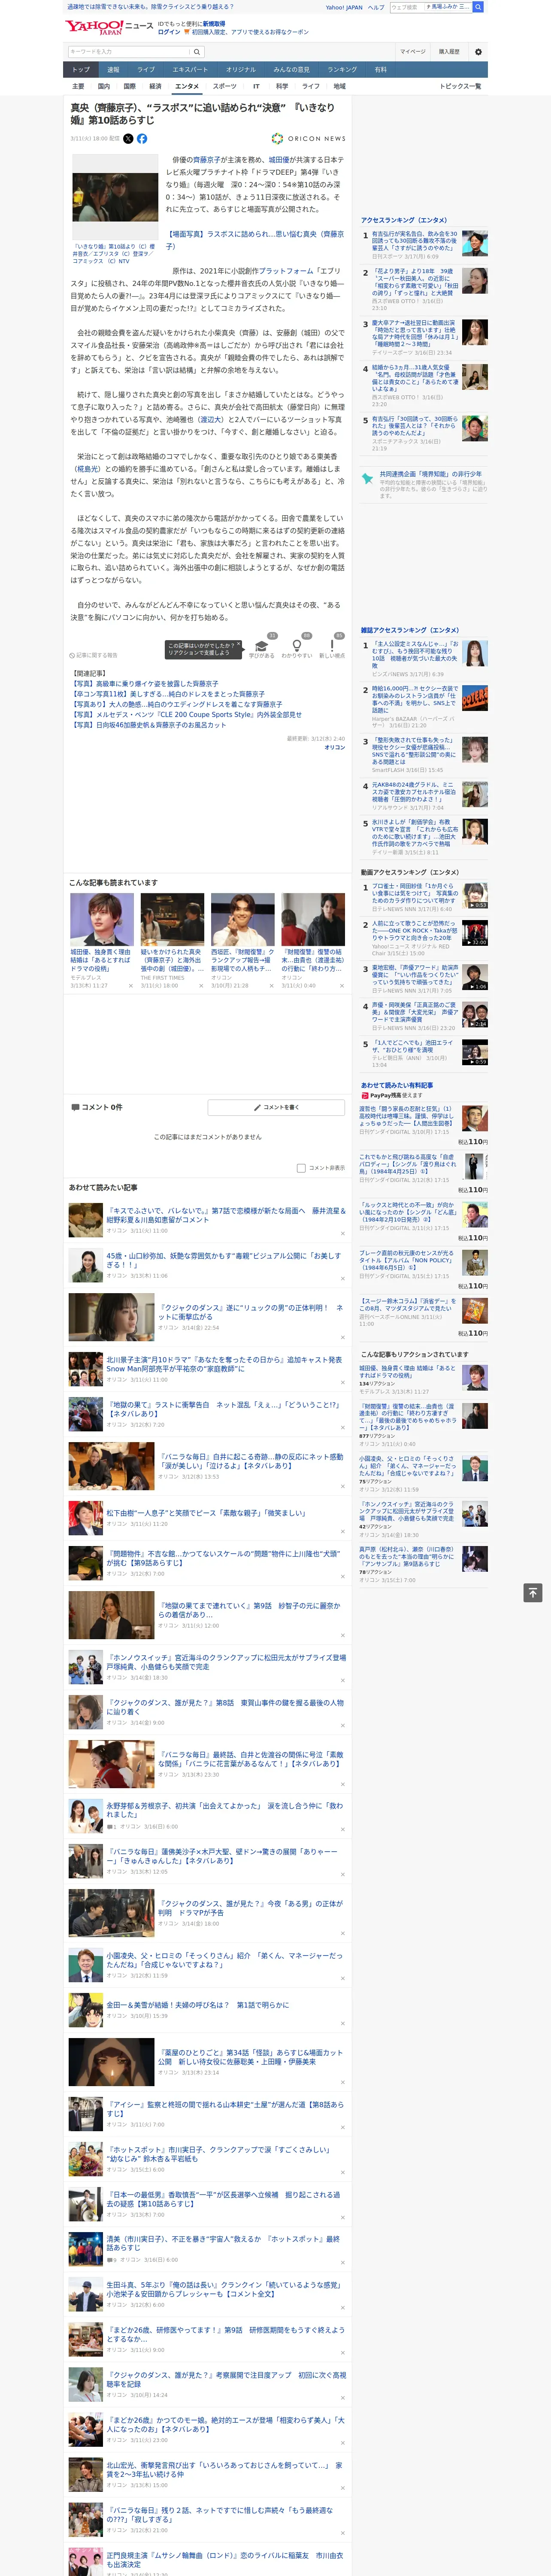Select the 有料 navigation tab
This screenshot has width=551, height=2576.
tap(381, 70)
